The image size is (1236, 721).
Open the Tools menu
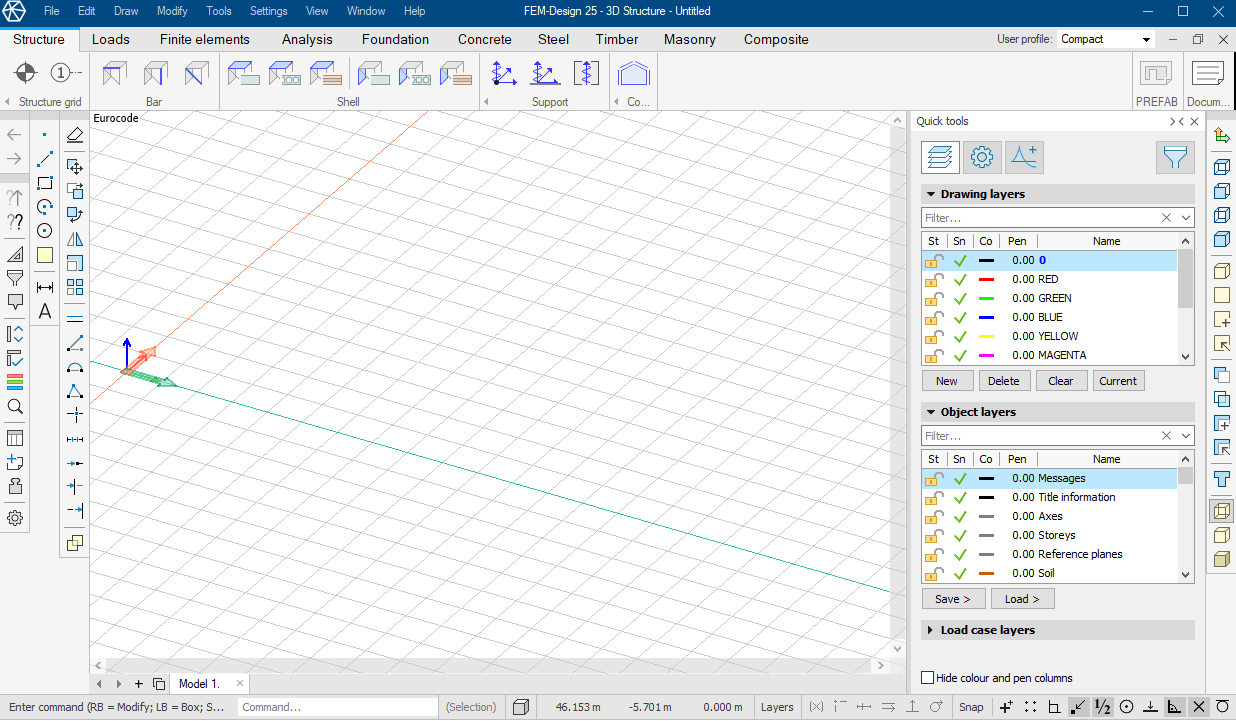(x=219, y=11)
